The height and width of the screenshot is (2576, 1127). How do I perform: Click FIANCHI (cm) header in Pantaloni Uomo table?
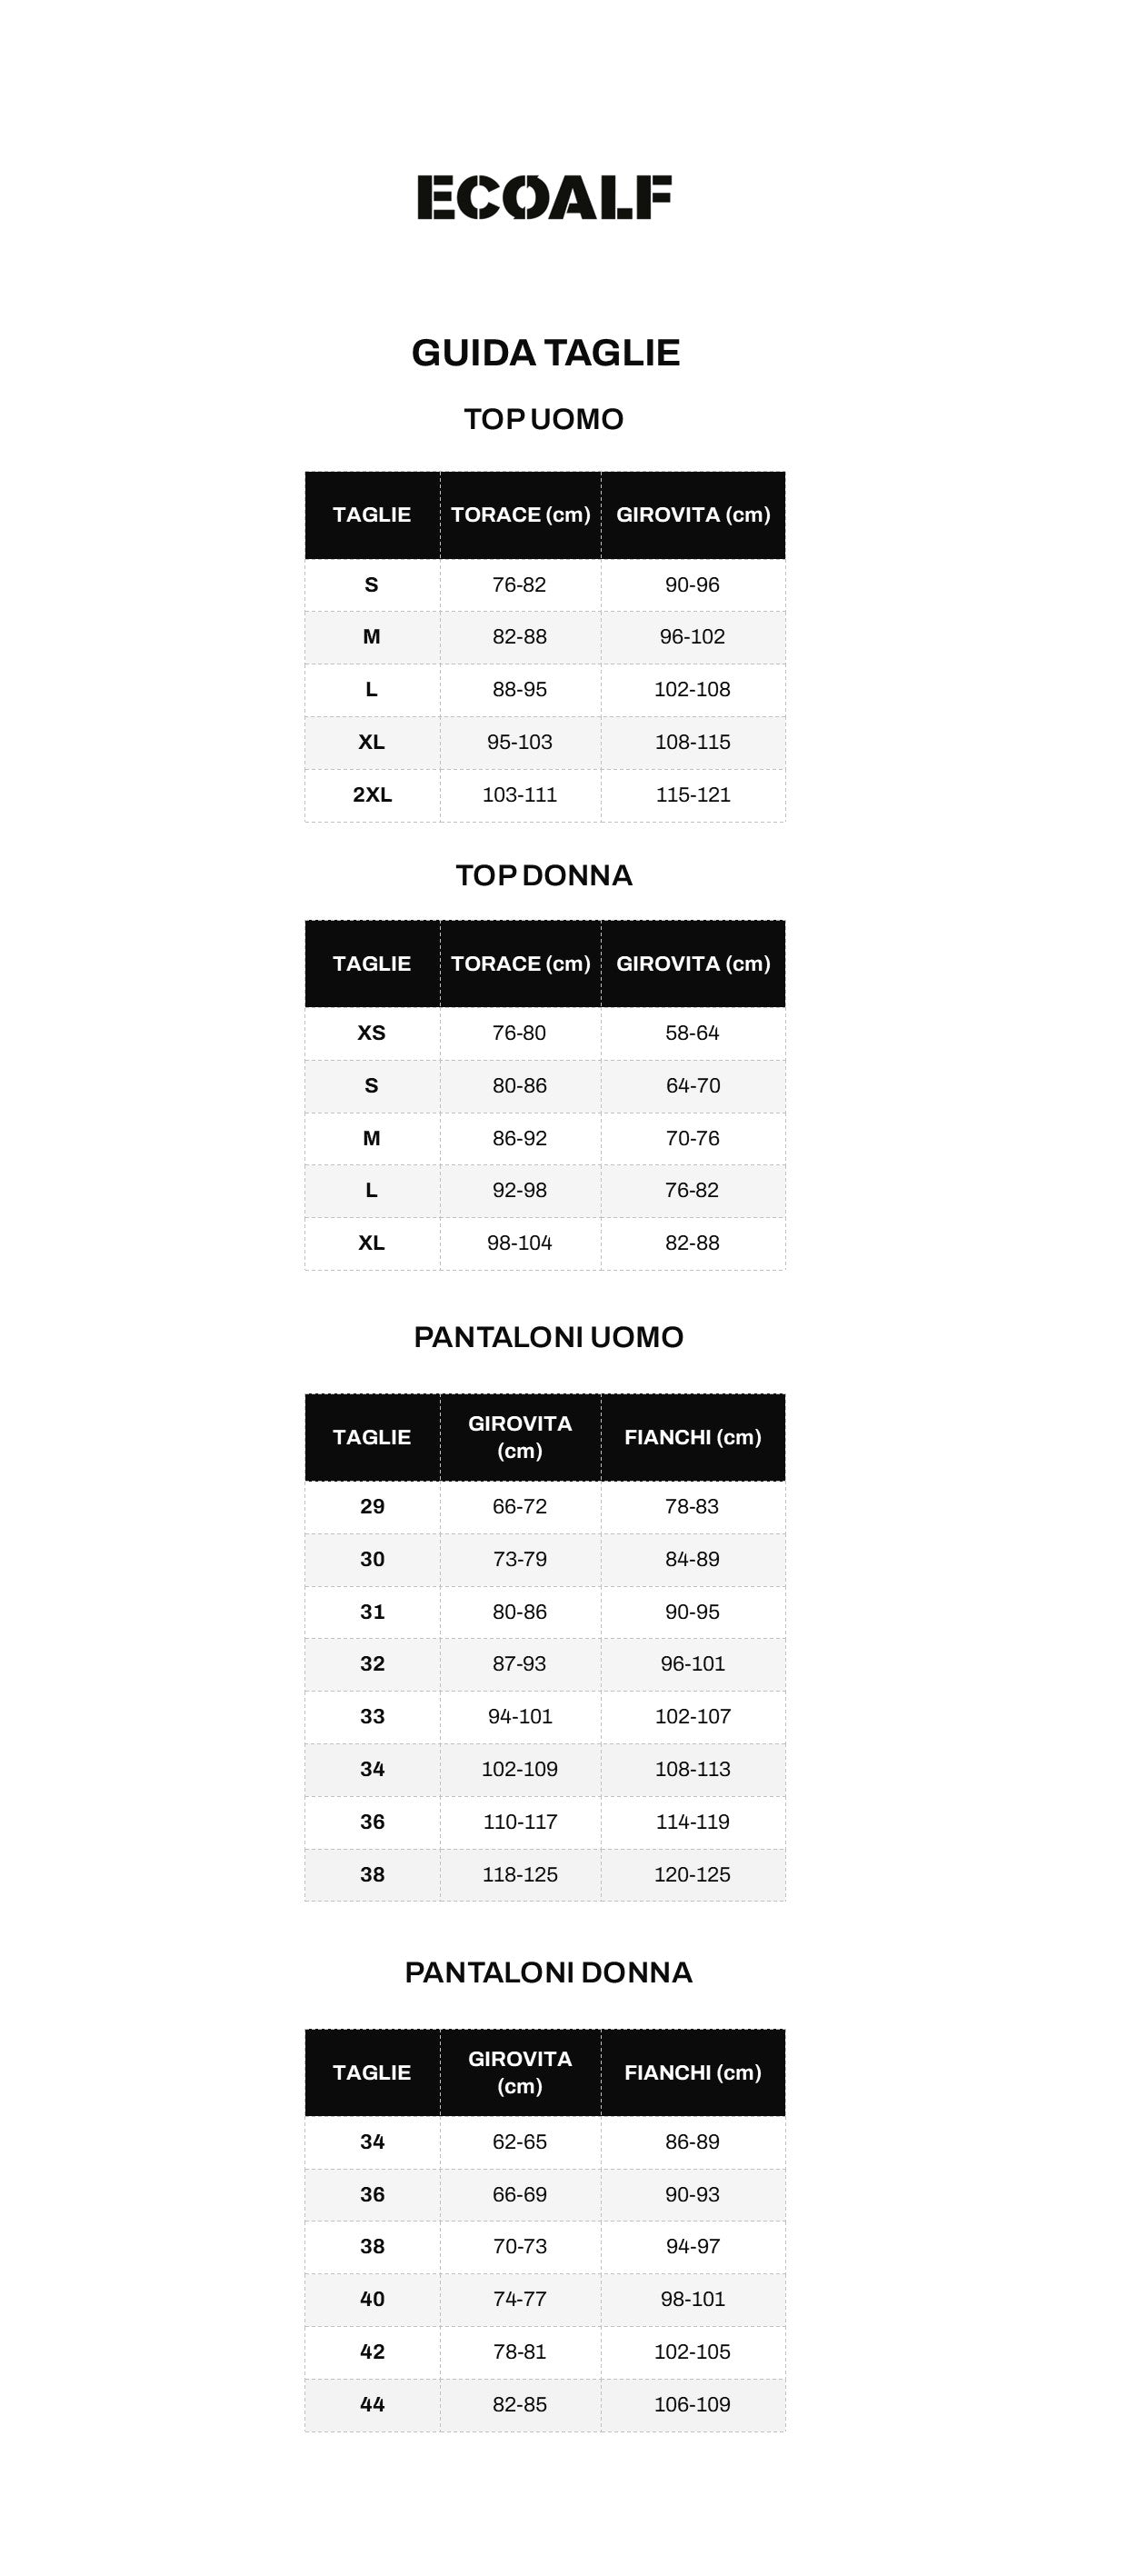pos(692,1437)
